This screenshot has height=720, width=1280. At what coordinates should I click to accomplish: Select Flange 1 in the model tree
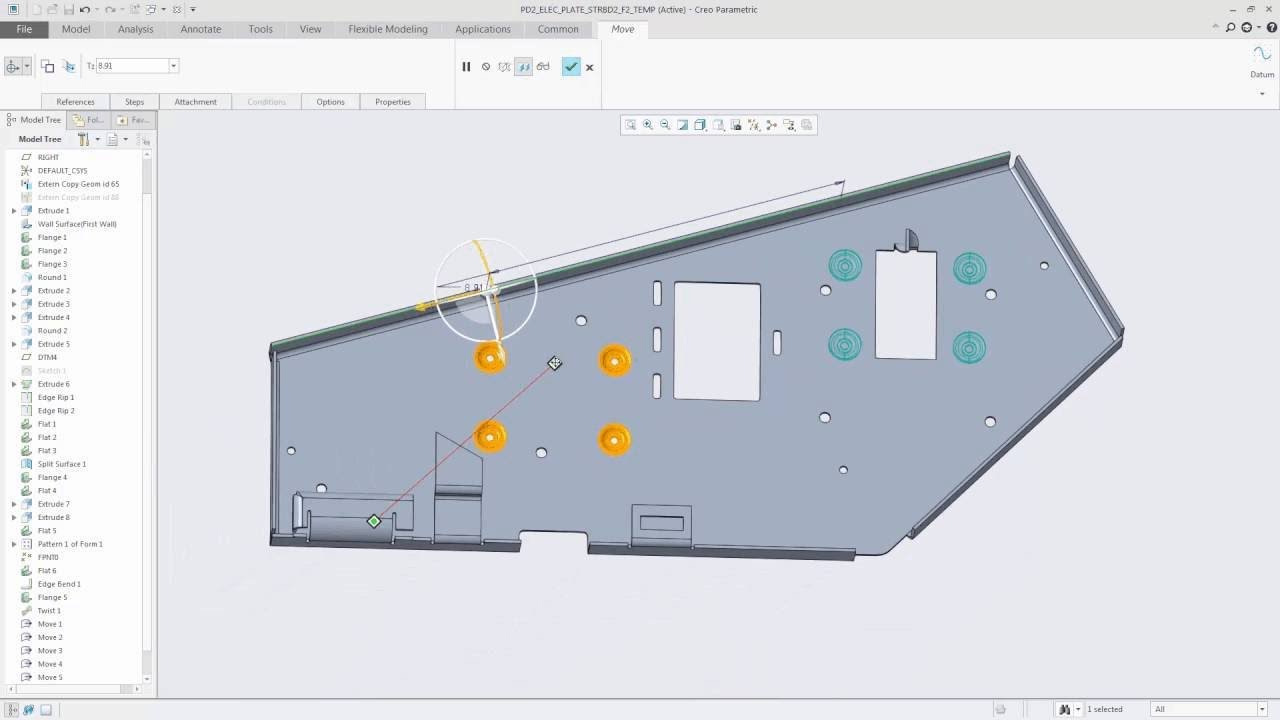(52, 237)
